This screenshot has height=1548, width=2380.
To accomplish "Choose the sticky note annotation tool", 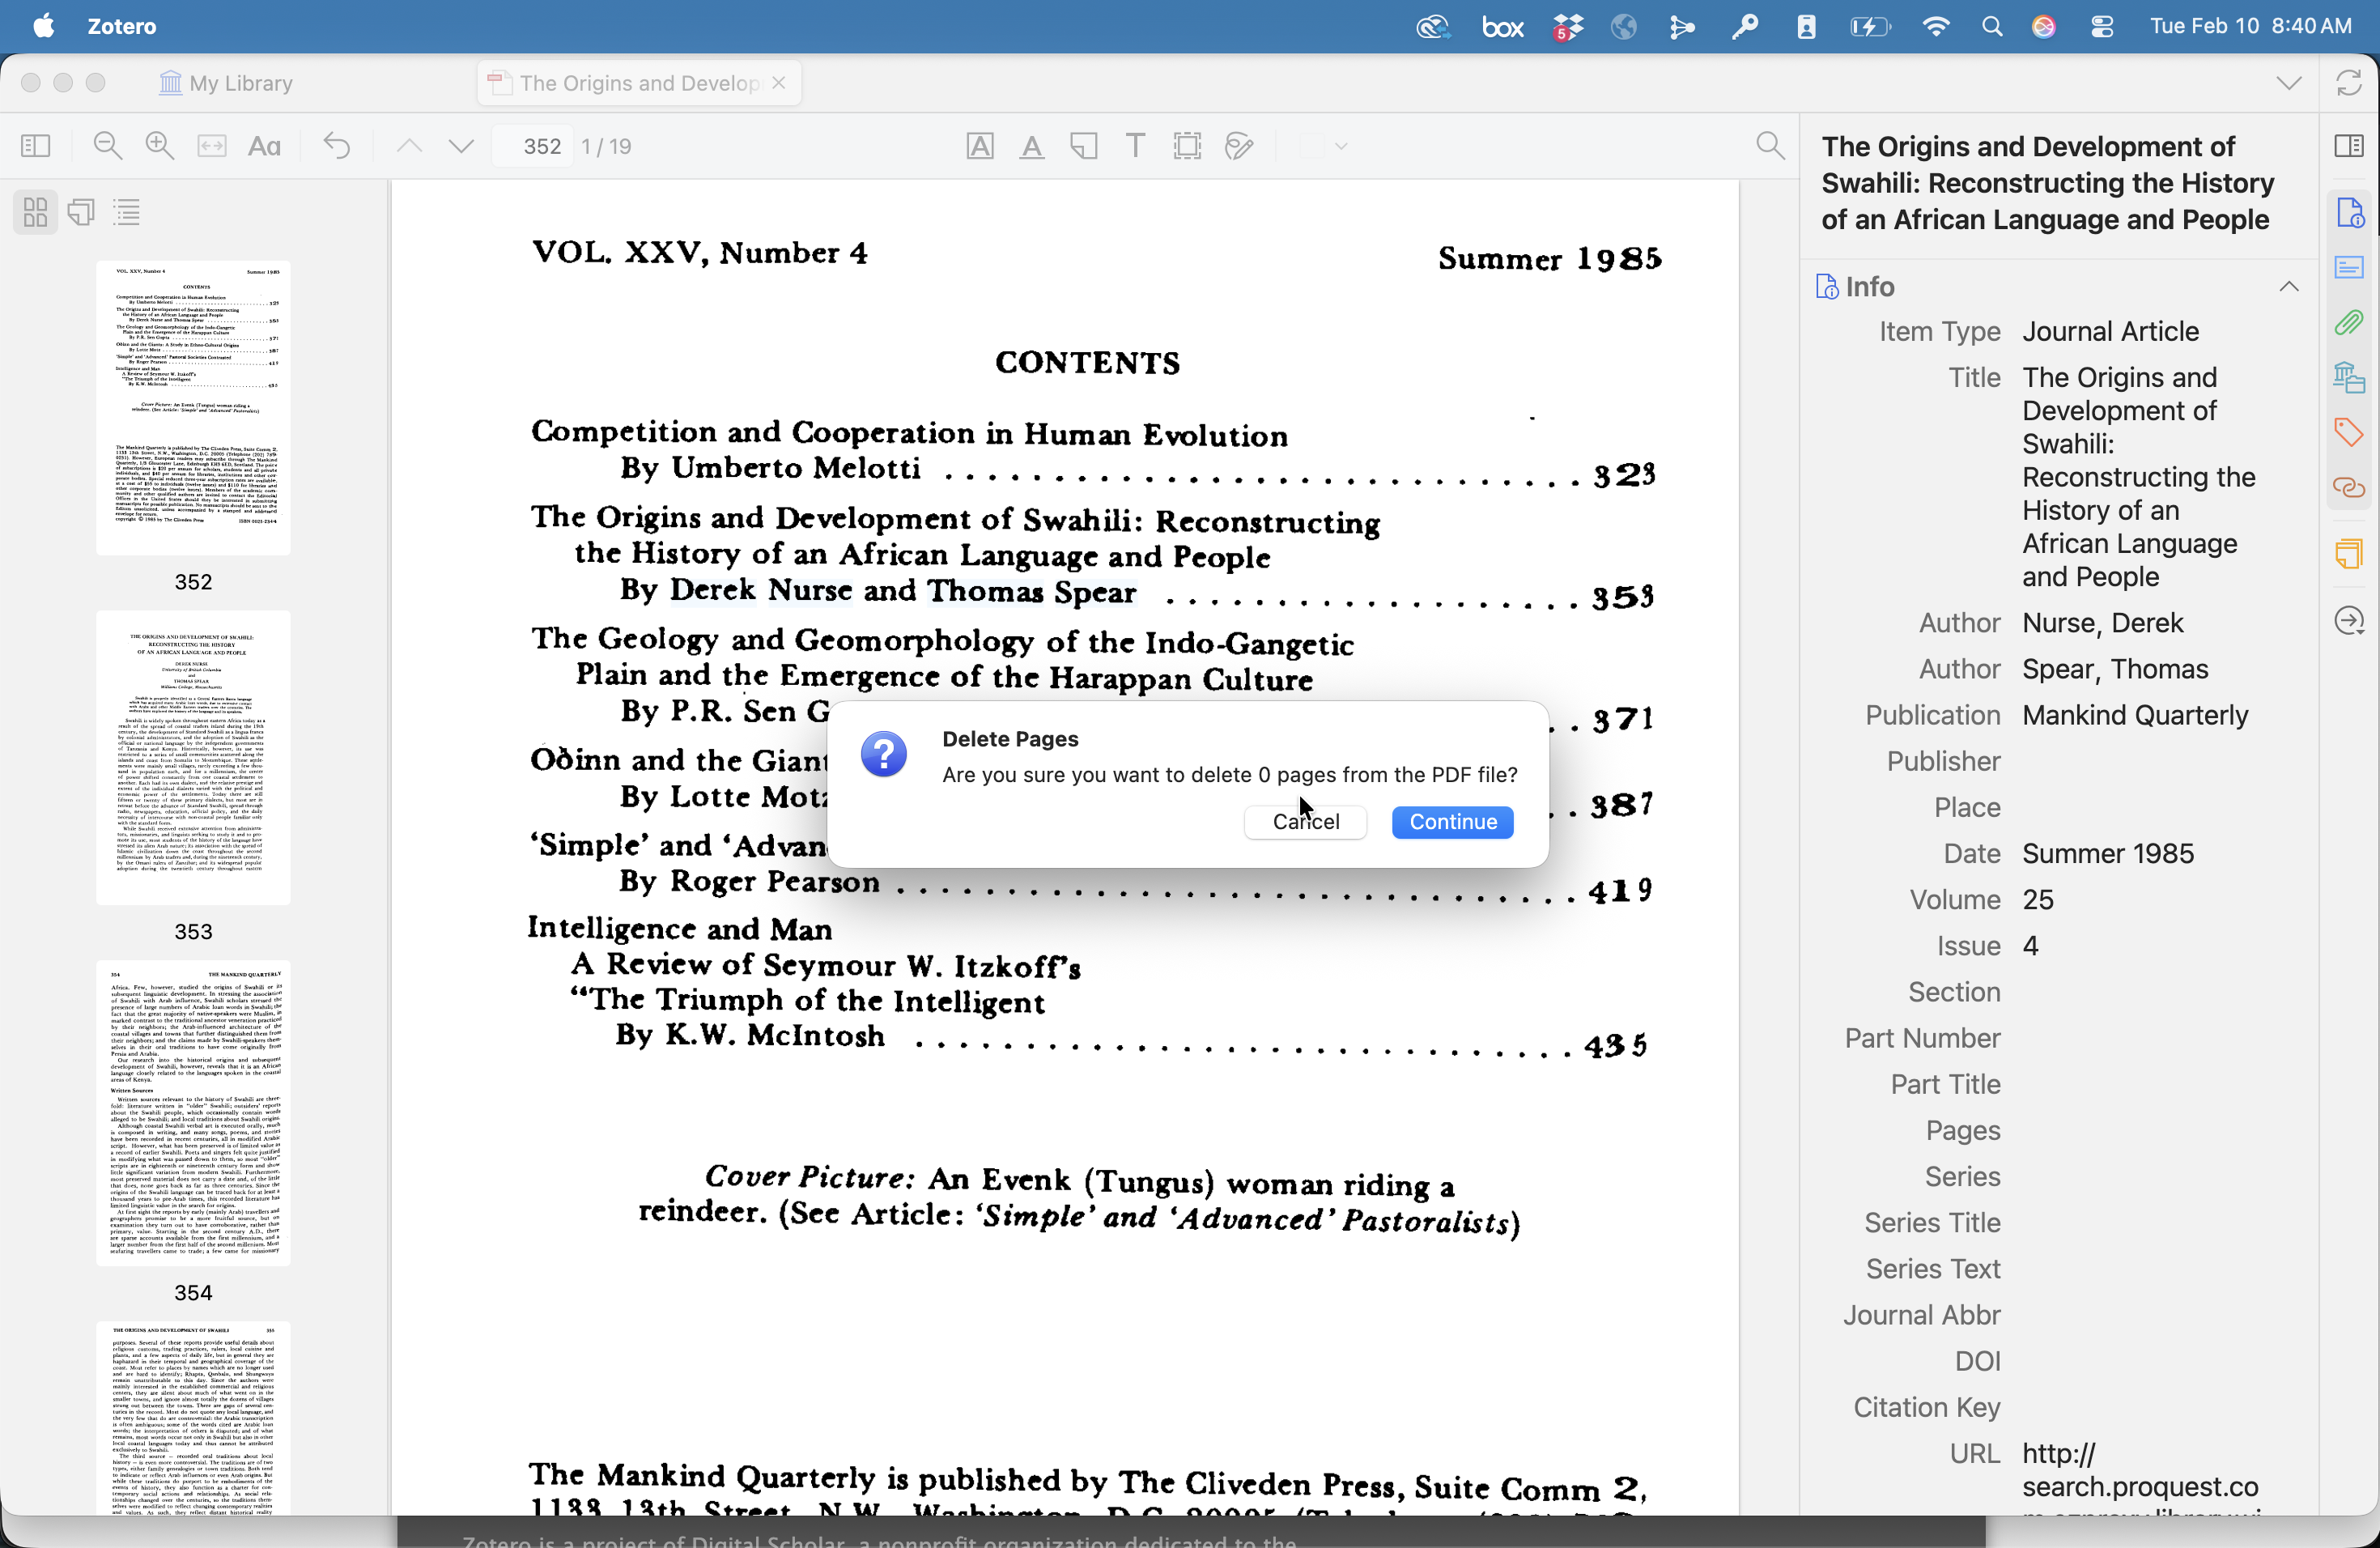I will pos(1083,146).
